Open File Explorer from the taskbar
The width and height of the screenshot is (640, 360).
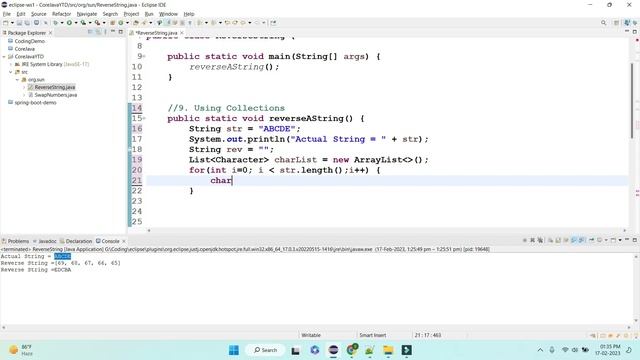pyautogui.click(x=388, y=350)
